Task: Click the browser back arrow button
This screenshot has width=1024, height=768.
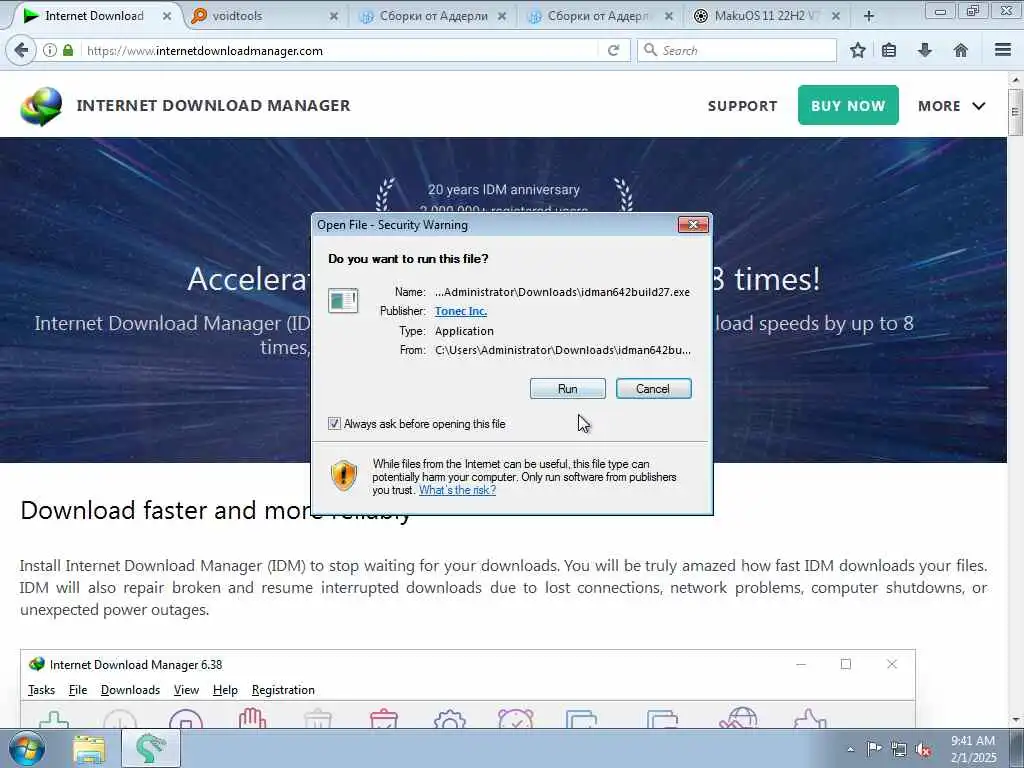Action: (21, 50)
